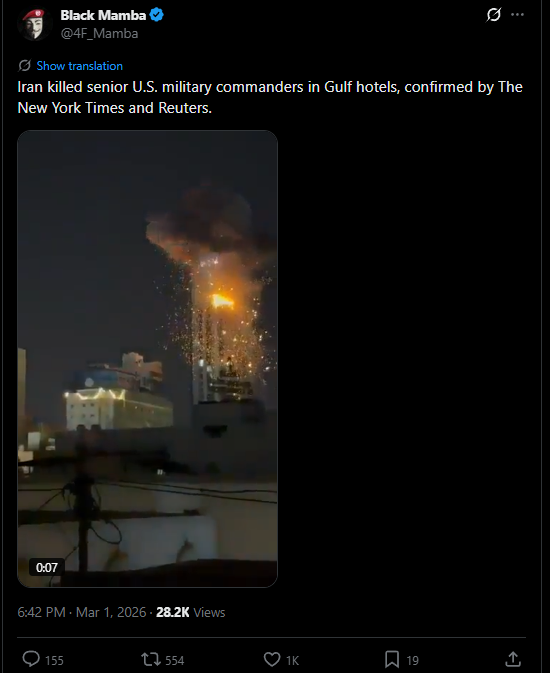Click the blue verified badge

coord(157,15)
